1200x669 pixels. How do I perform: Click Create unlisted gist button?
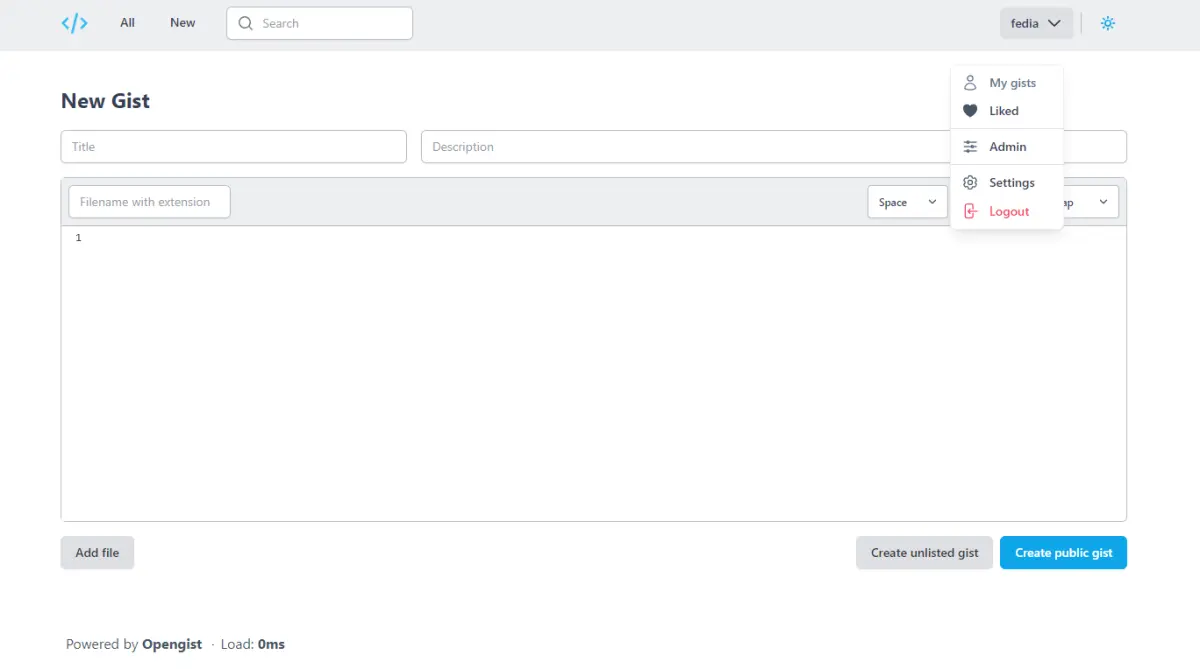pyautogui.click(x=924, y=553)
